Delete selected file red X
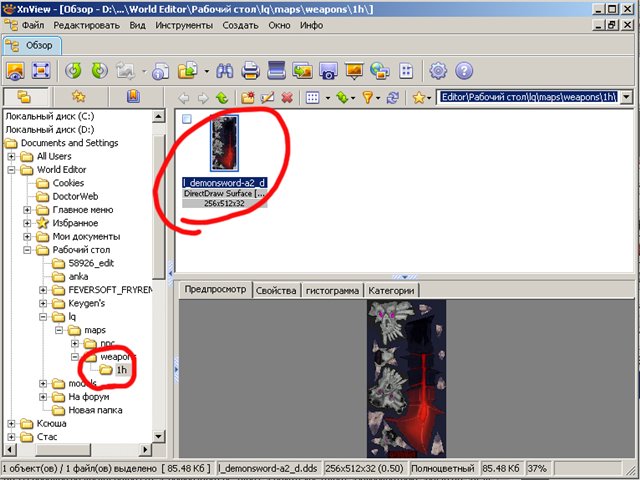640x480 pixels. pyautogui.click(x=287, y=98)
